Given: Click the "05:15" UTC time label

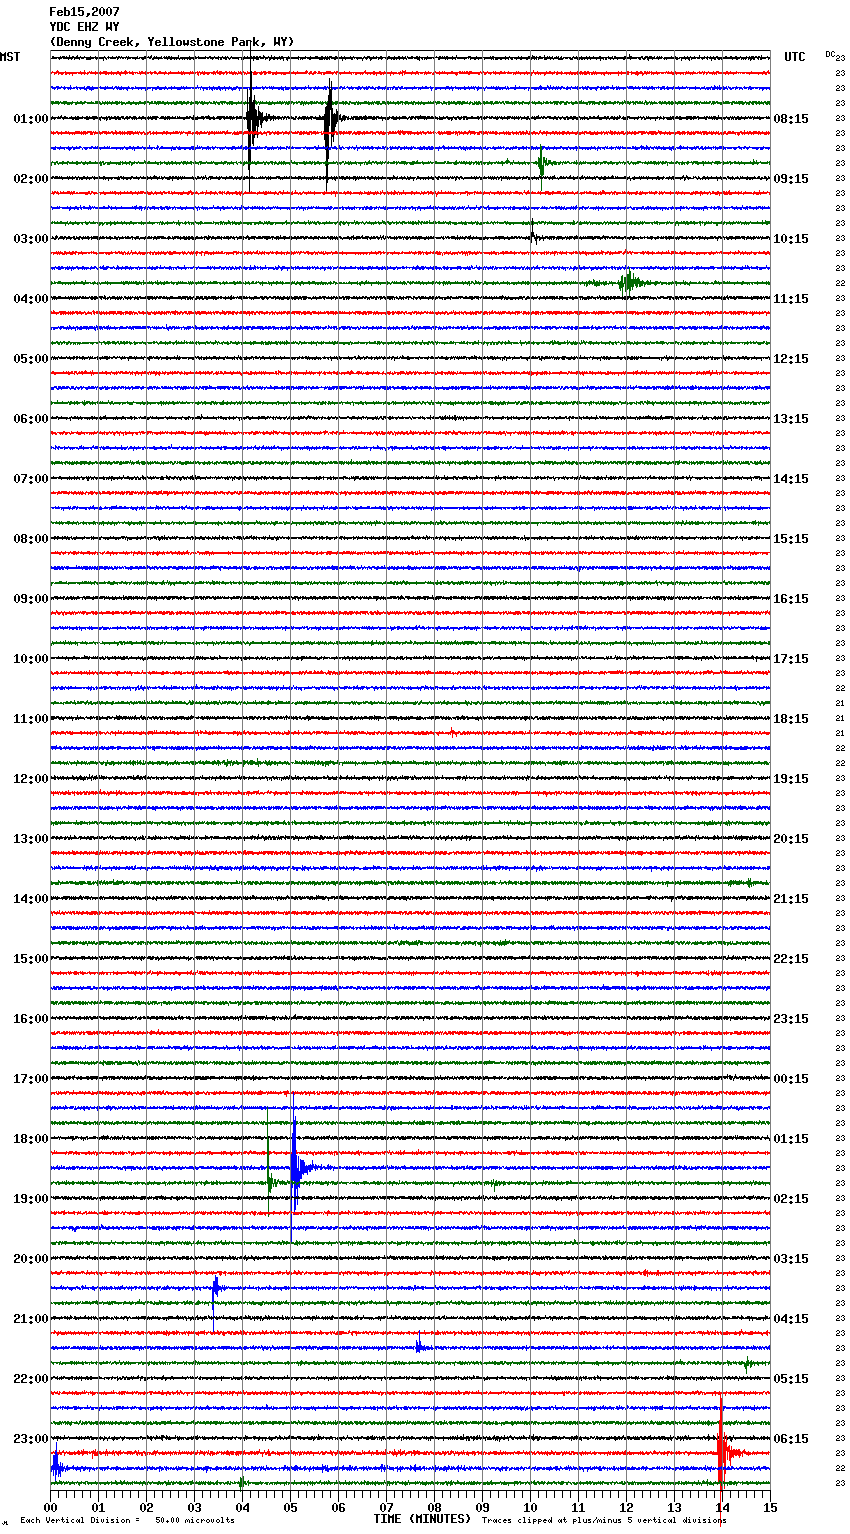Looking at the screenshot, I should click(791, 1379).
